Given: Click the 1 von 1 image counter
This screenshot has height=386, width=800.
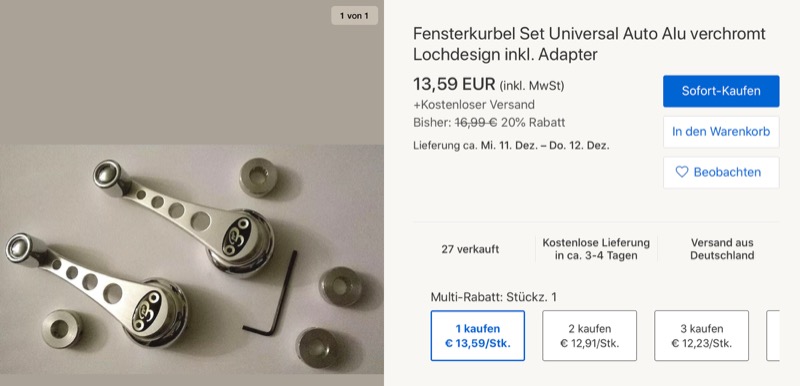Looking at the screenshot, I should pos(354,16).
